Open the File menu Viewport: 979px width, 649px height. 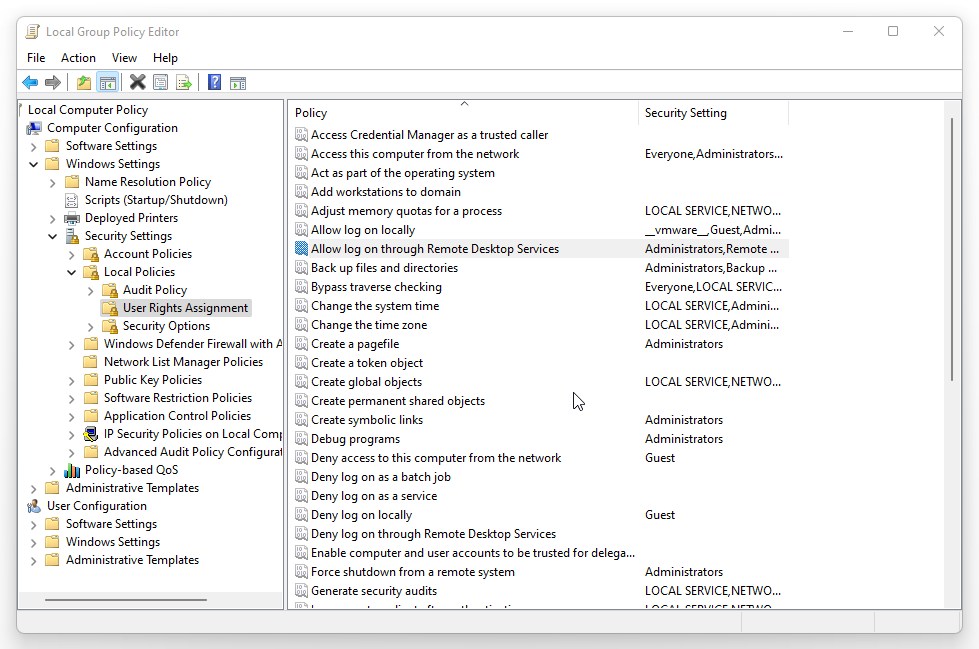click(x=36, y=58)
